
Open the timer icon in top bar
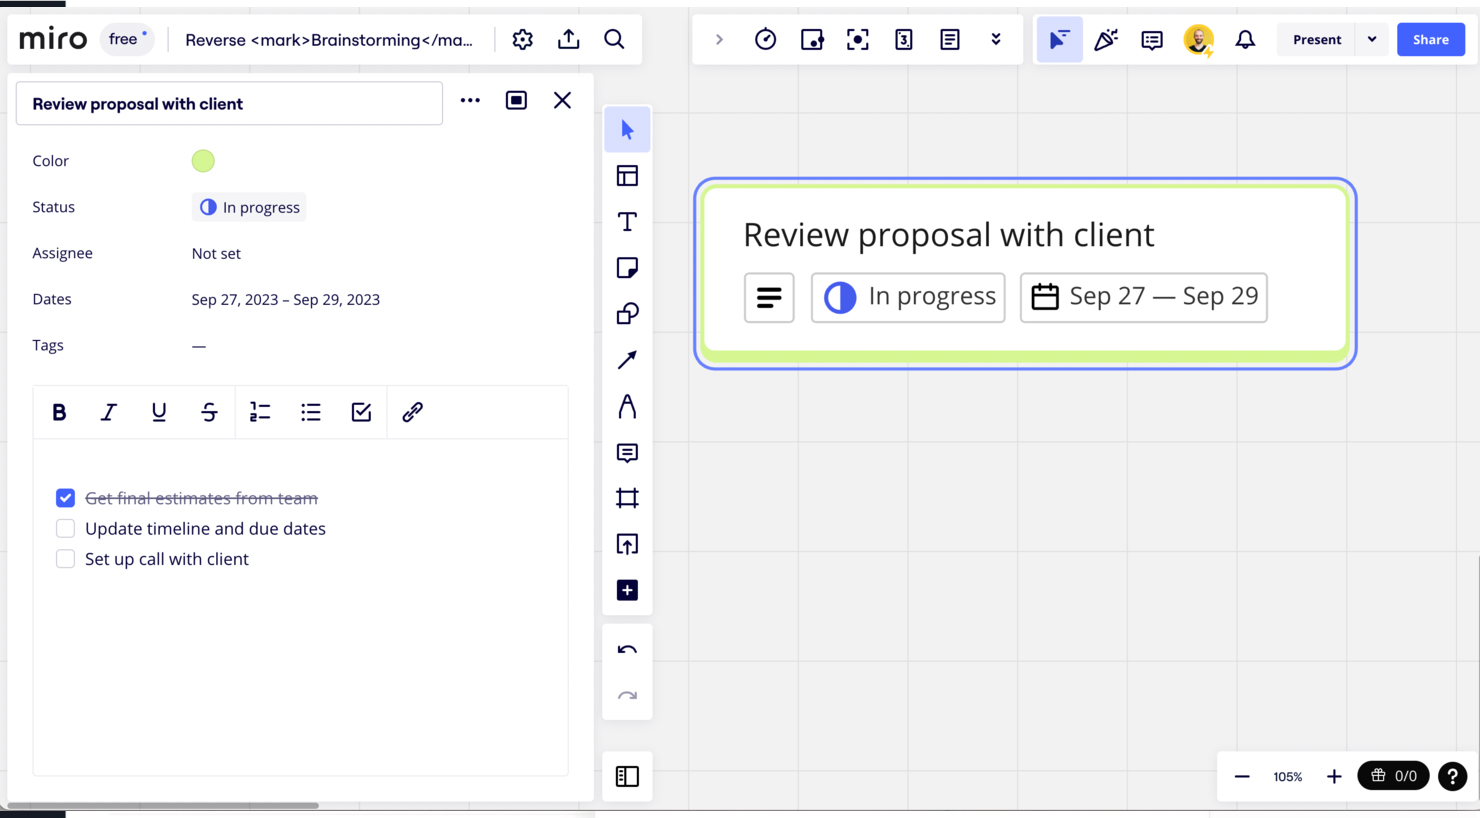click(765, 40)
